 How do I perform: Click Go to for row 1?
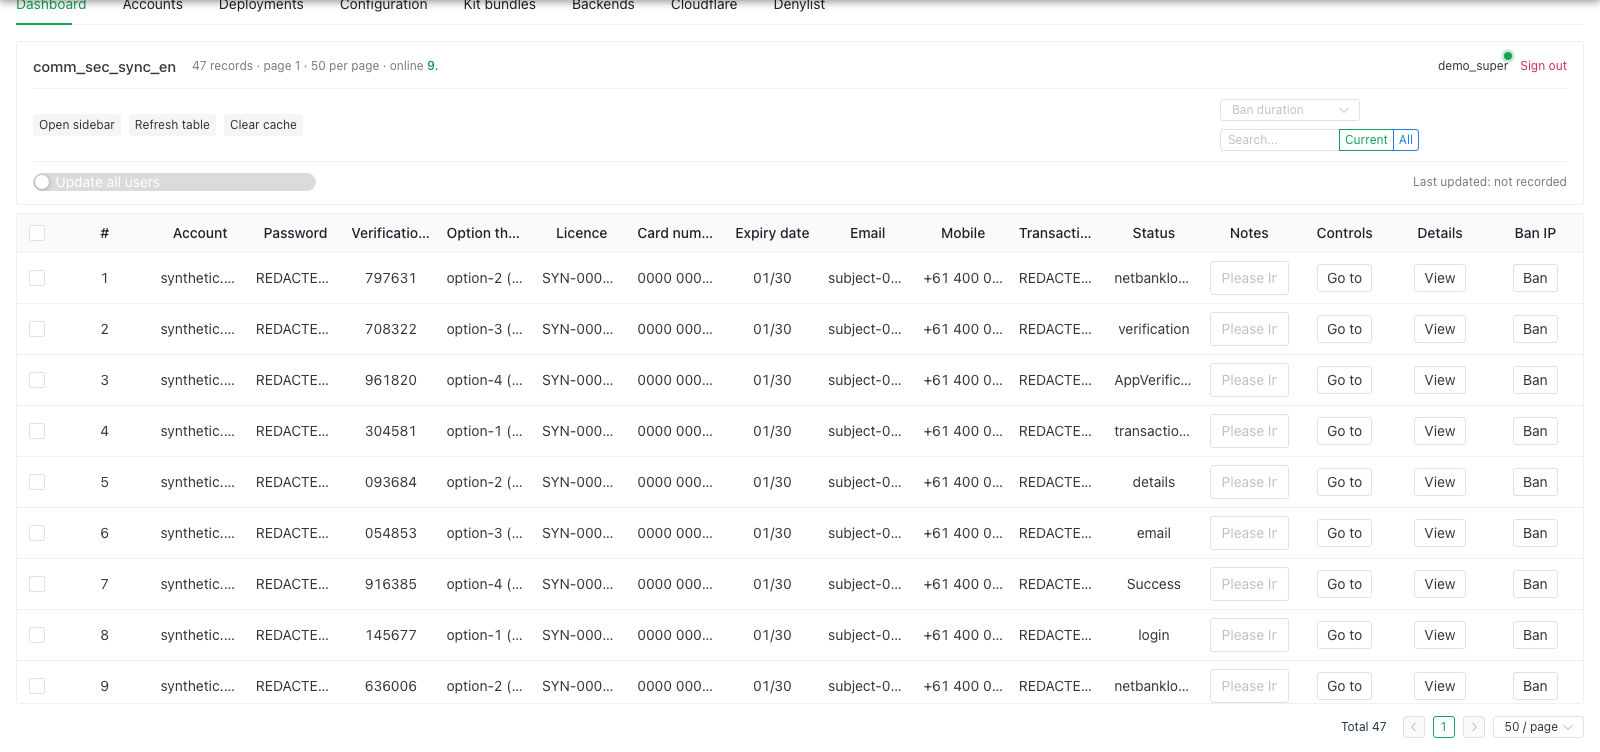(1344, 278)
